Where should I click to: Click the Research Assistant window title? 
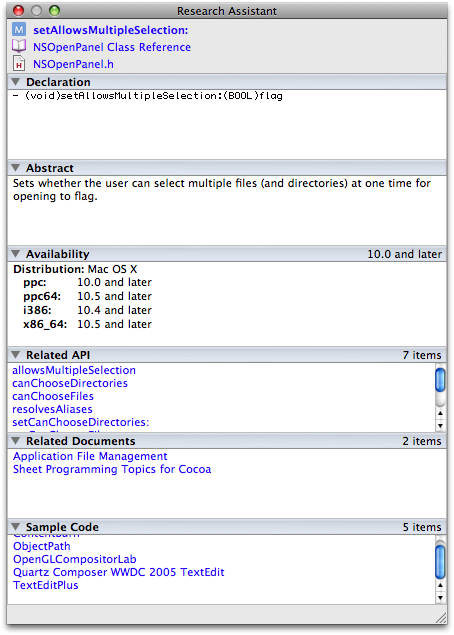point(227,11)
